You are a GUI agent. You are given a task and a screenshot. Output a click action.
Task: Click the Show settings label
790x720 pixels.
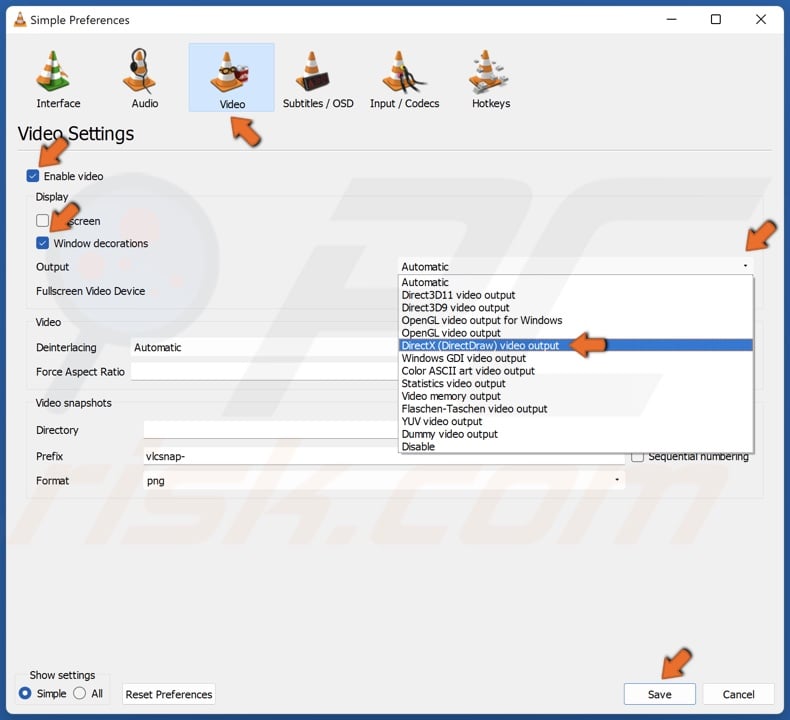(62, 675)
